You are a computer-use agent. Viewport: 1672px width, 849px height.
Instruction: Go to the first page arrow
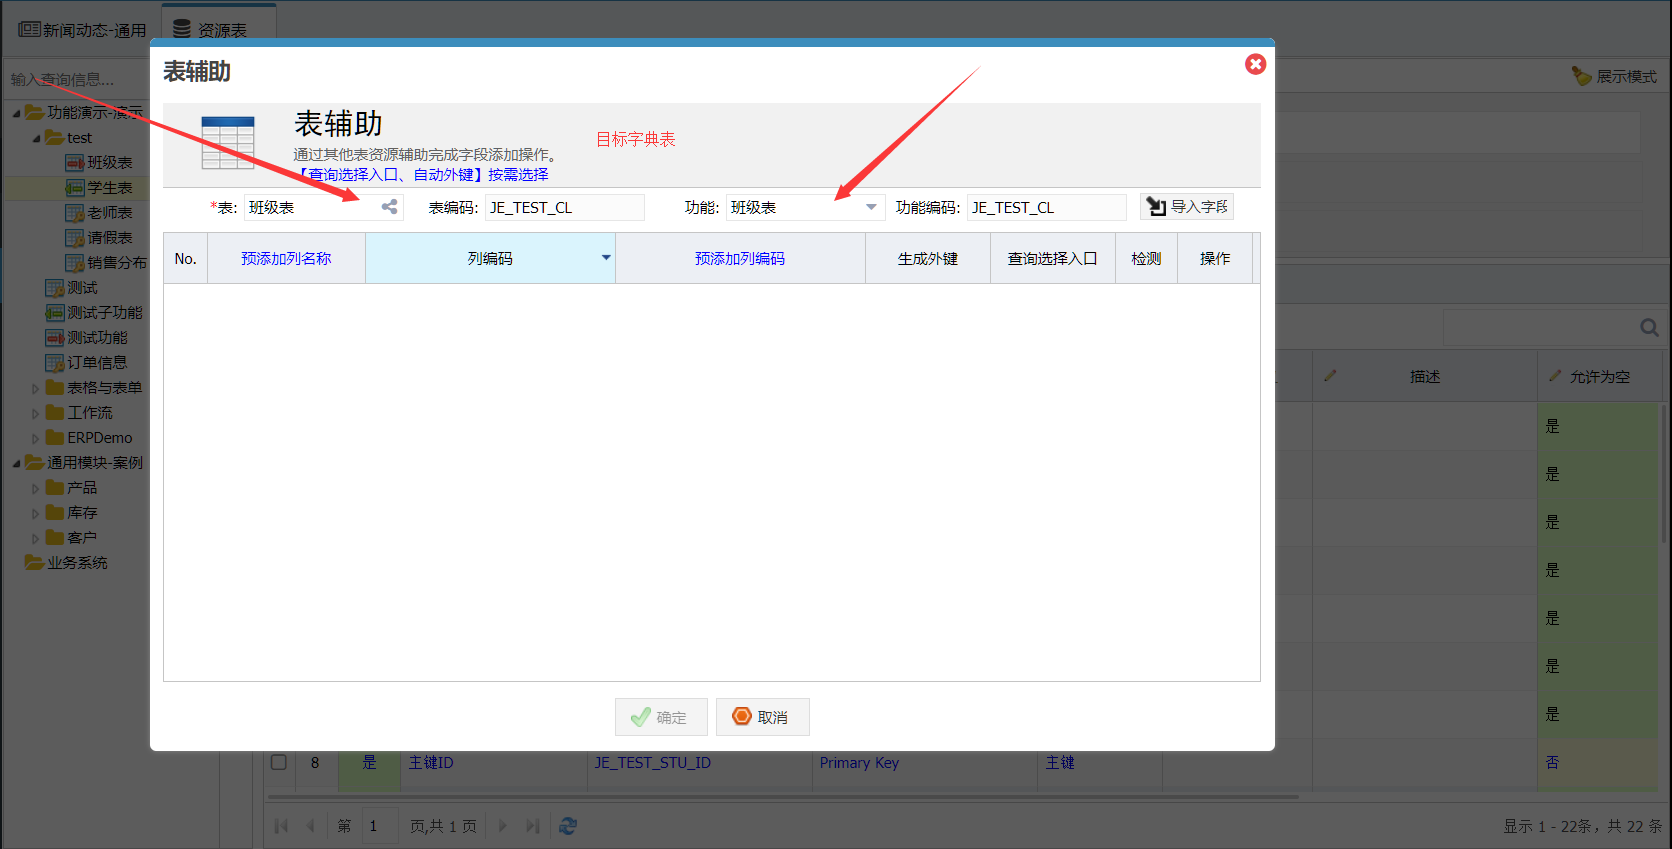click(281, 826)
